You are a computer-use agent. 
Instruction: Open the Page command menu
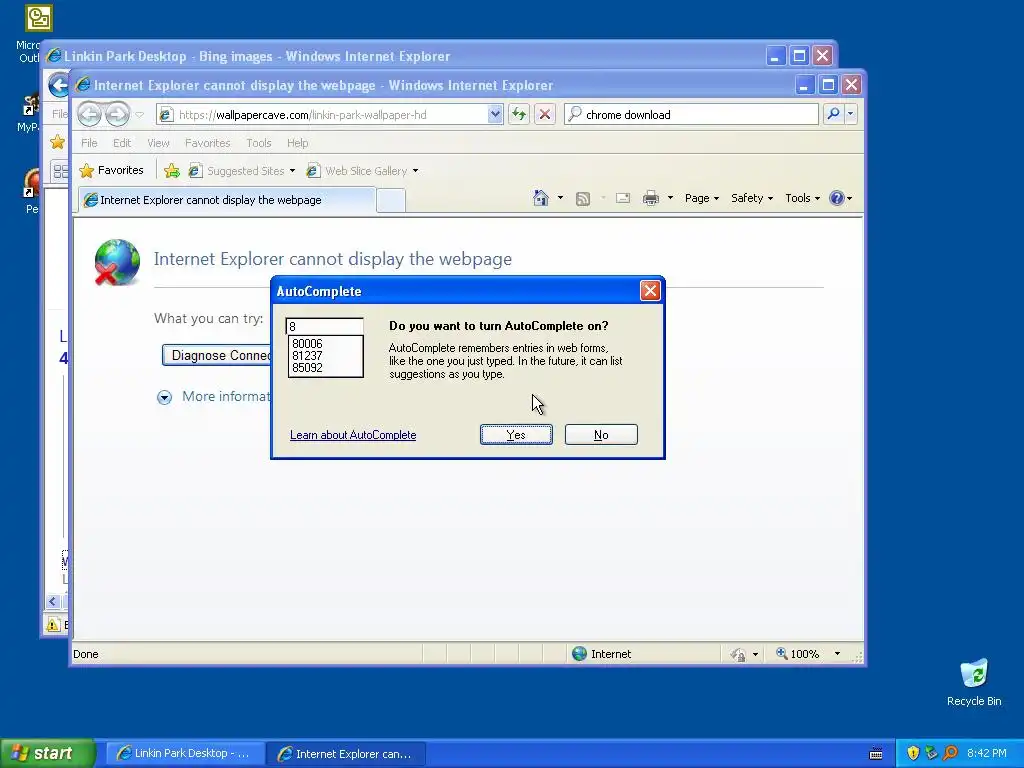(x=701, y=198)
